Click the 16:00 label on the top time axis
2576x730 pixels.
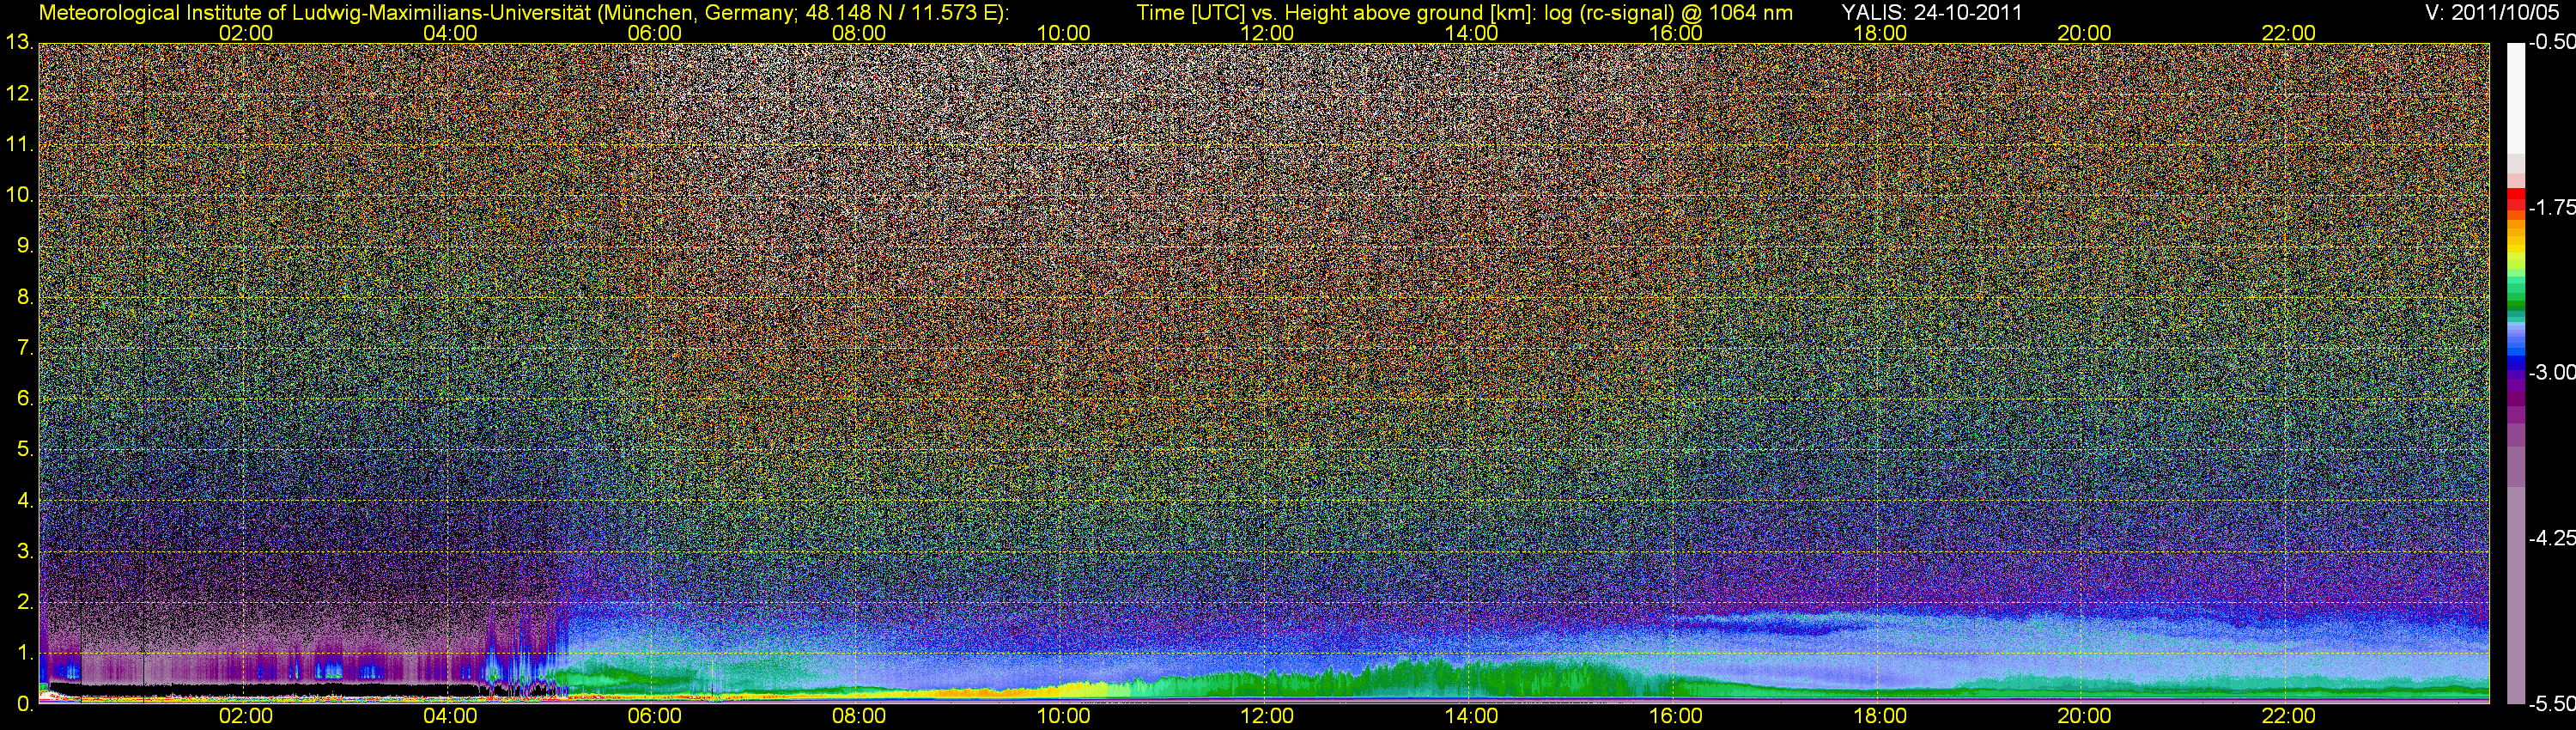pyautogui.click(x=1676, y=33)
